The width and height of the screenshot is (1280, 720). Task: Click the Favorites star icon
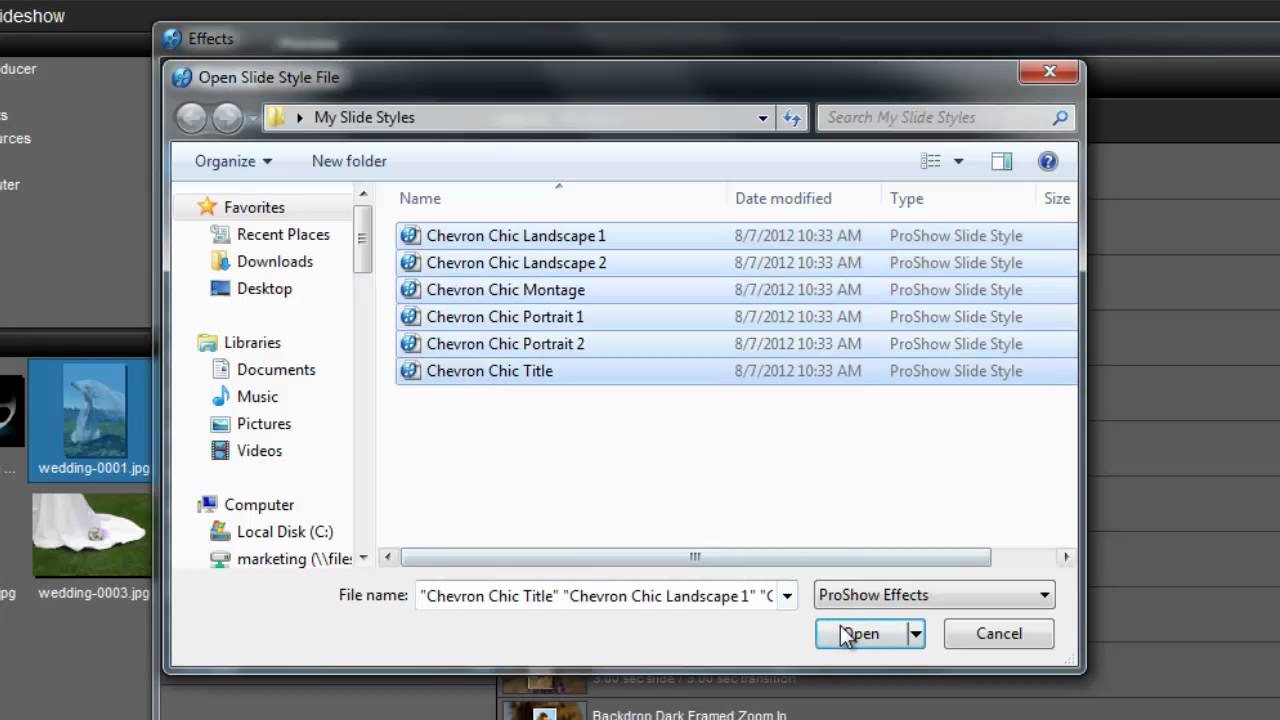pyautogui.click(x=207, y=207)
